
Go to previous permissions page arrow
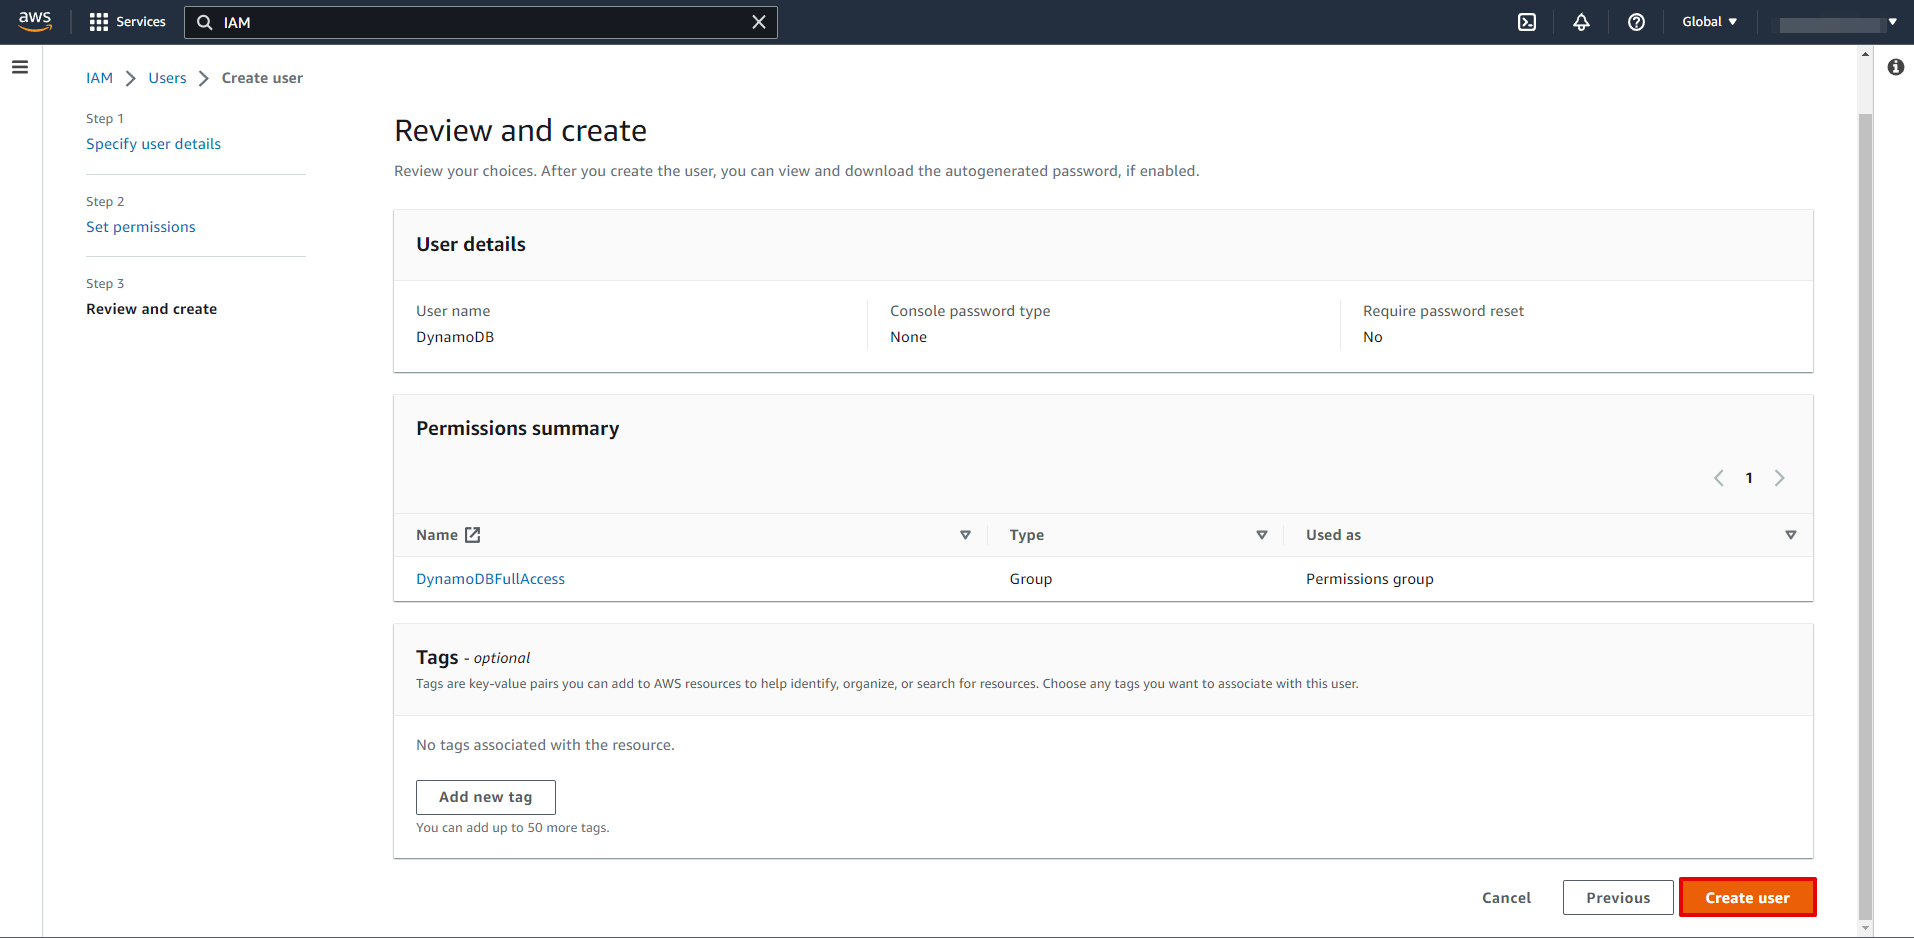[1719, 478]
